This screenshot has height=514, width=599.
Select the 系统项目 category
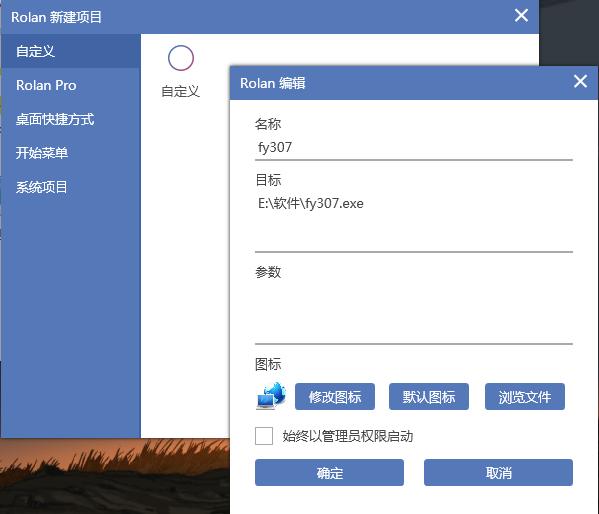coord(71,187)
